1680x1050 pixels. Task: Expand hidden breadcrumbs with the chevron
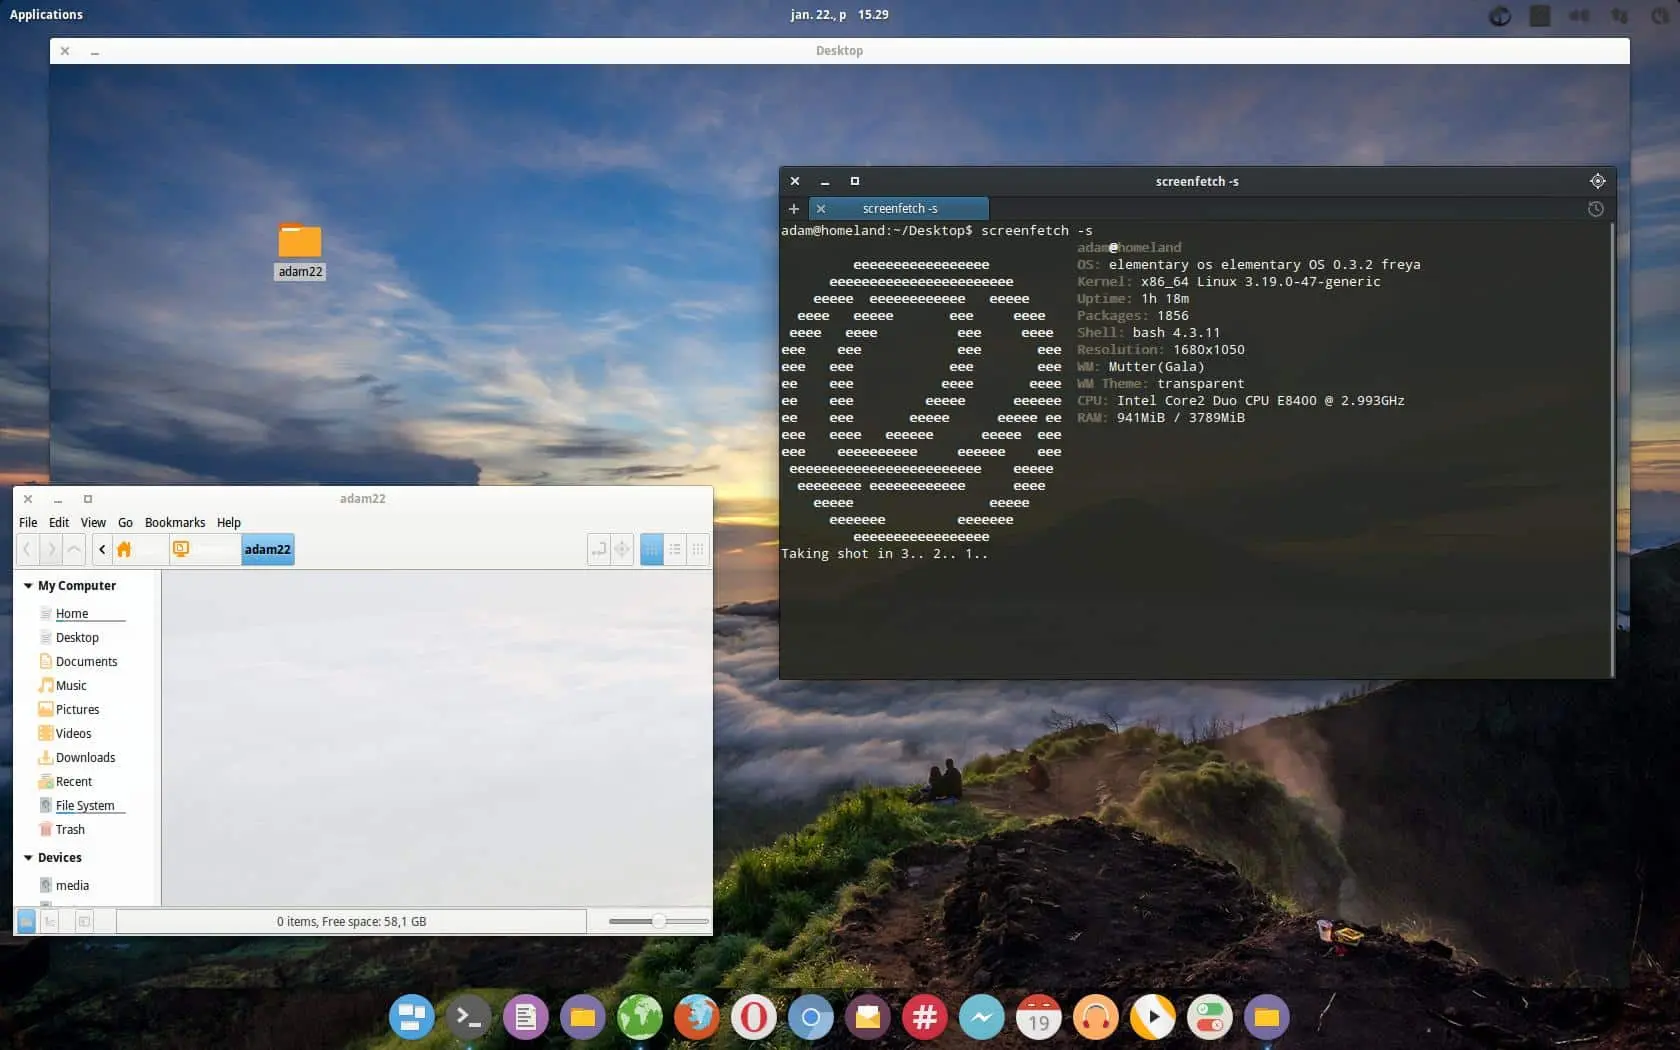102,549
